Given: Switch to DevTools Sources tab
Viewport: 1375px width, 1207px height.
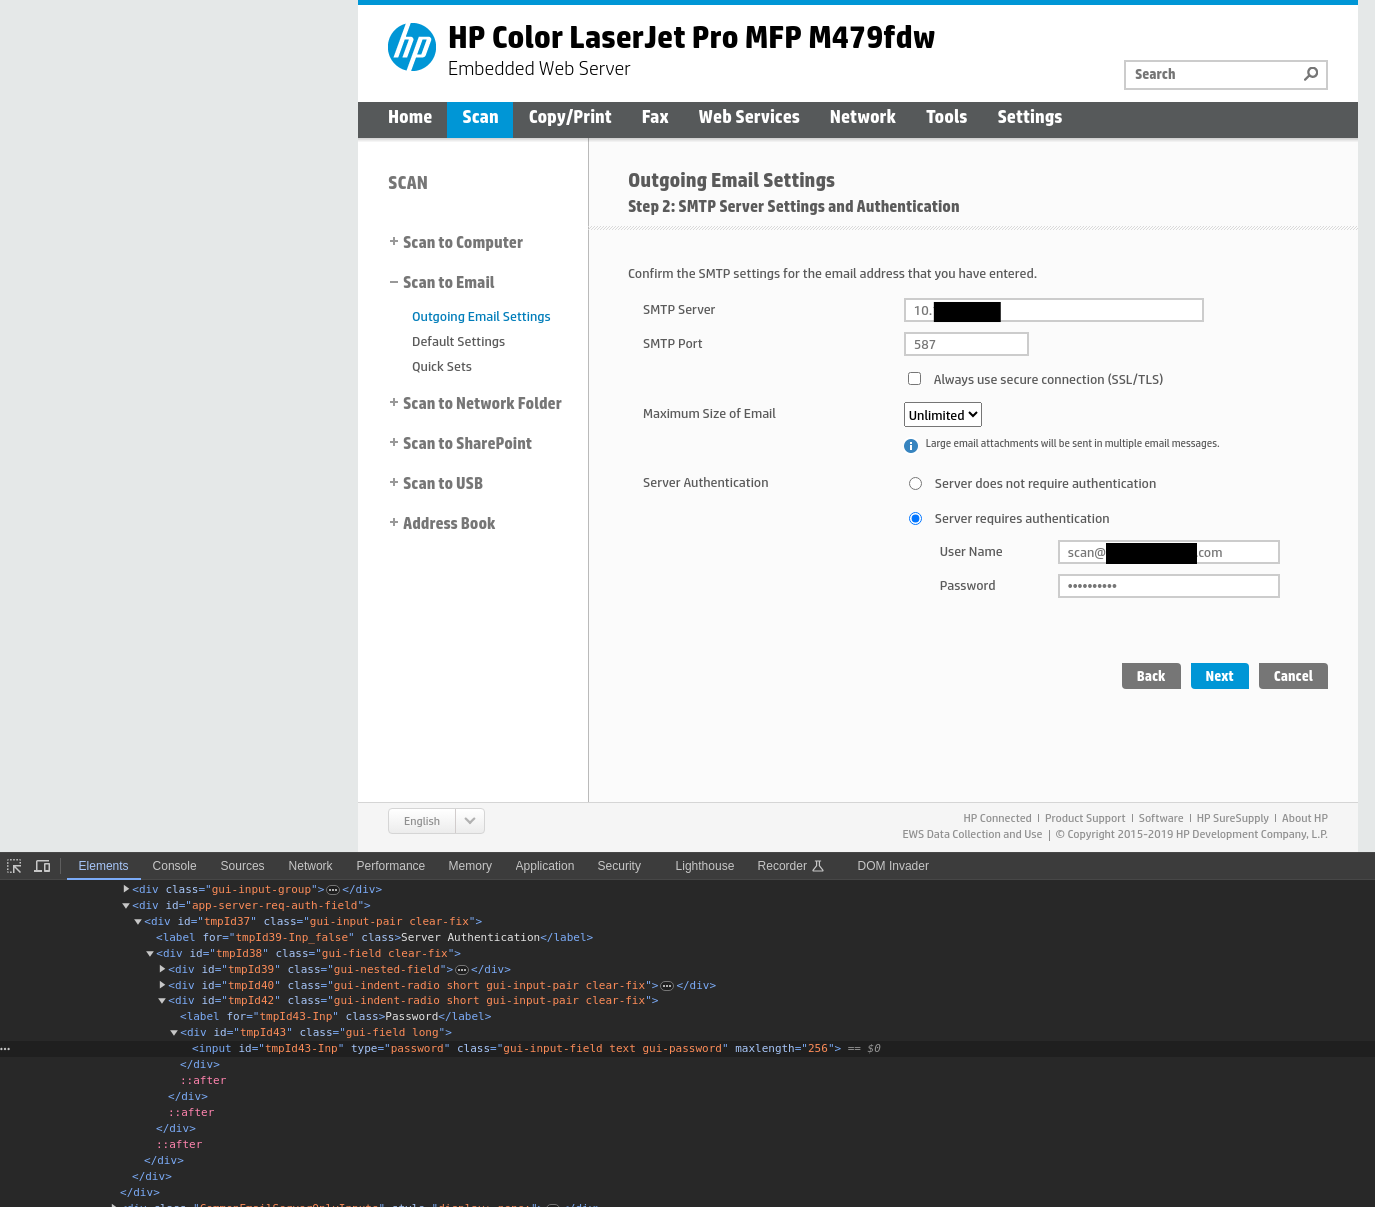Looking at the screenshot, I should click(x=242, y=866).
